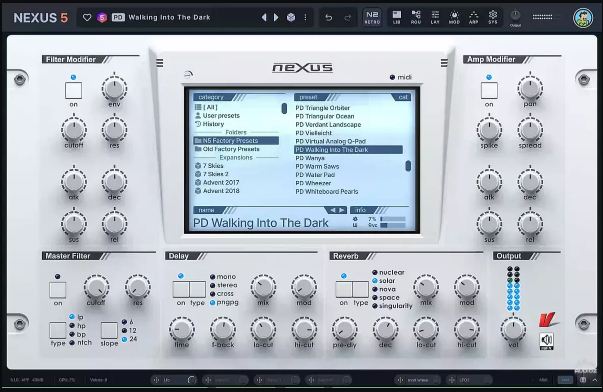Toggle the Master Filter on button
This screenshot has height=392, width=603.
click(x=58, y=290)
